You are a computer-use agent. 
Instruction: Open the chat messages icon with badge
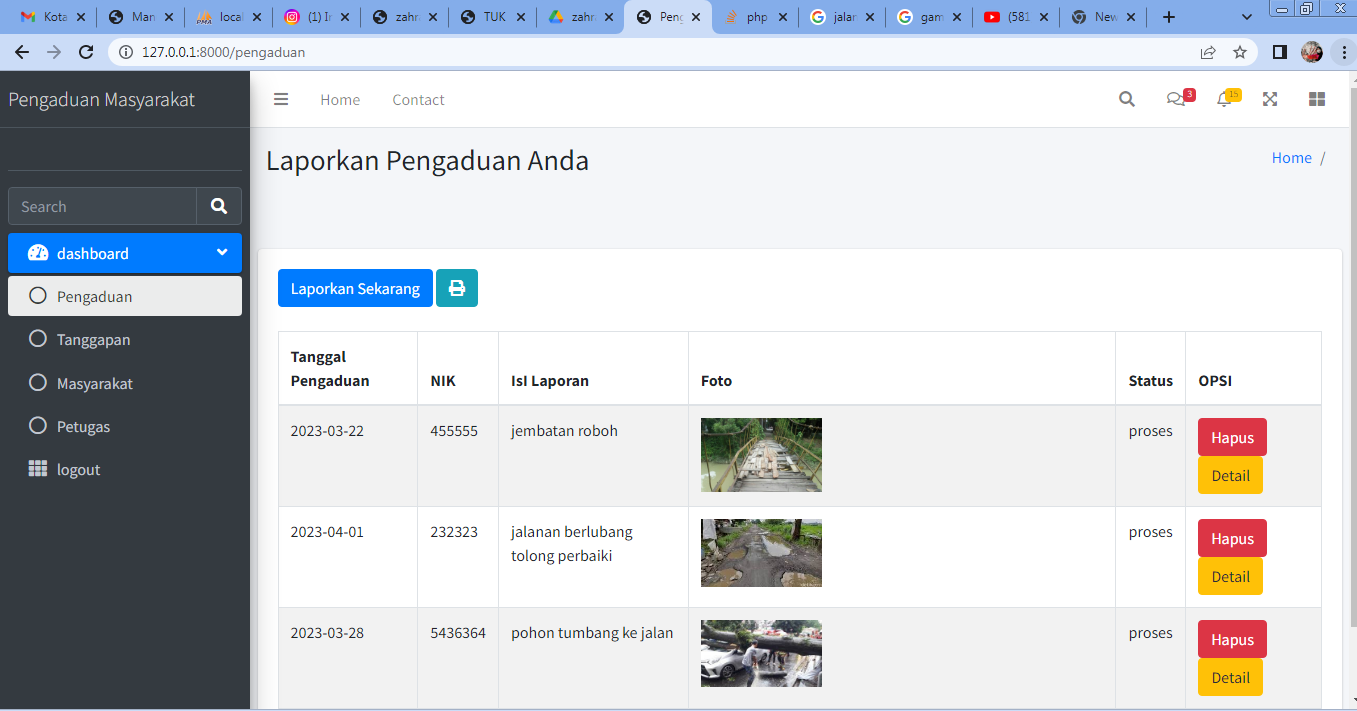click(x=1176, y=99)
